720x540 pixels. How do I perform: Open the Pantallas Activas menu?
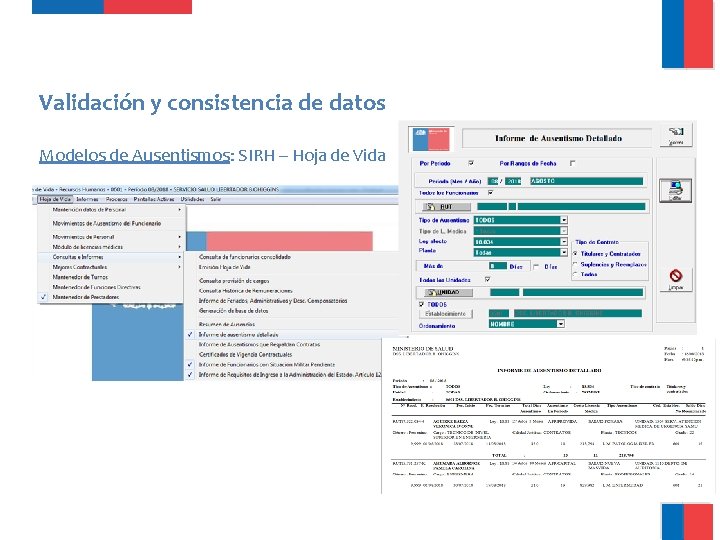point(154,199)
